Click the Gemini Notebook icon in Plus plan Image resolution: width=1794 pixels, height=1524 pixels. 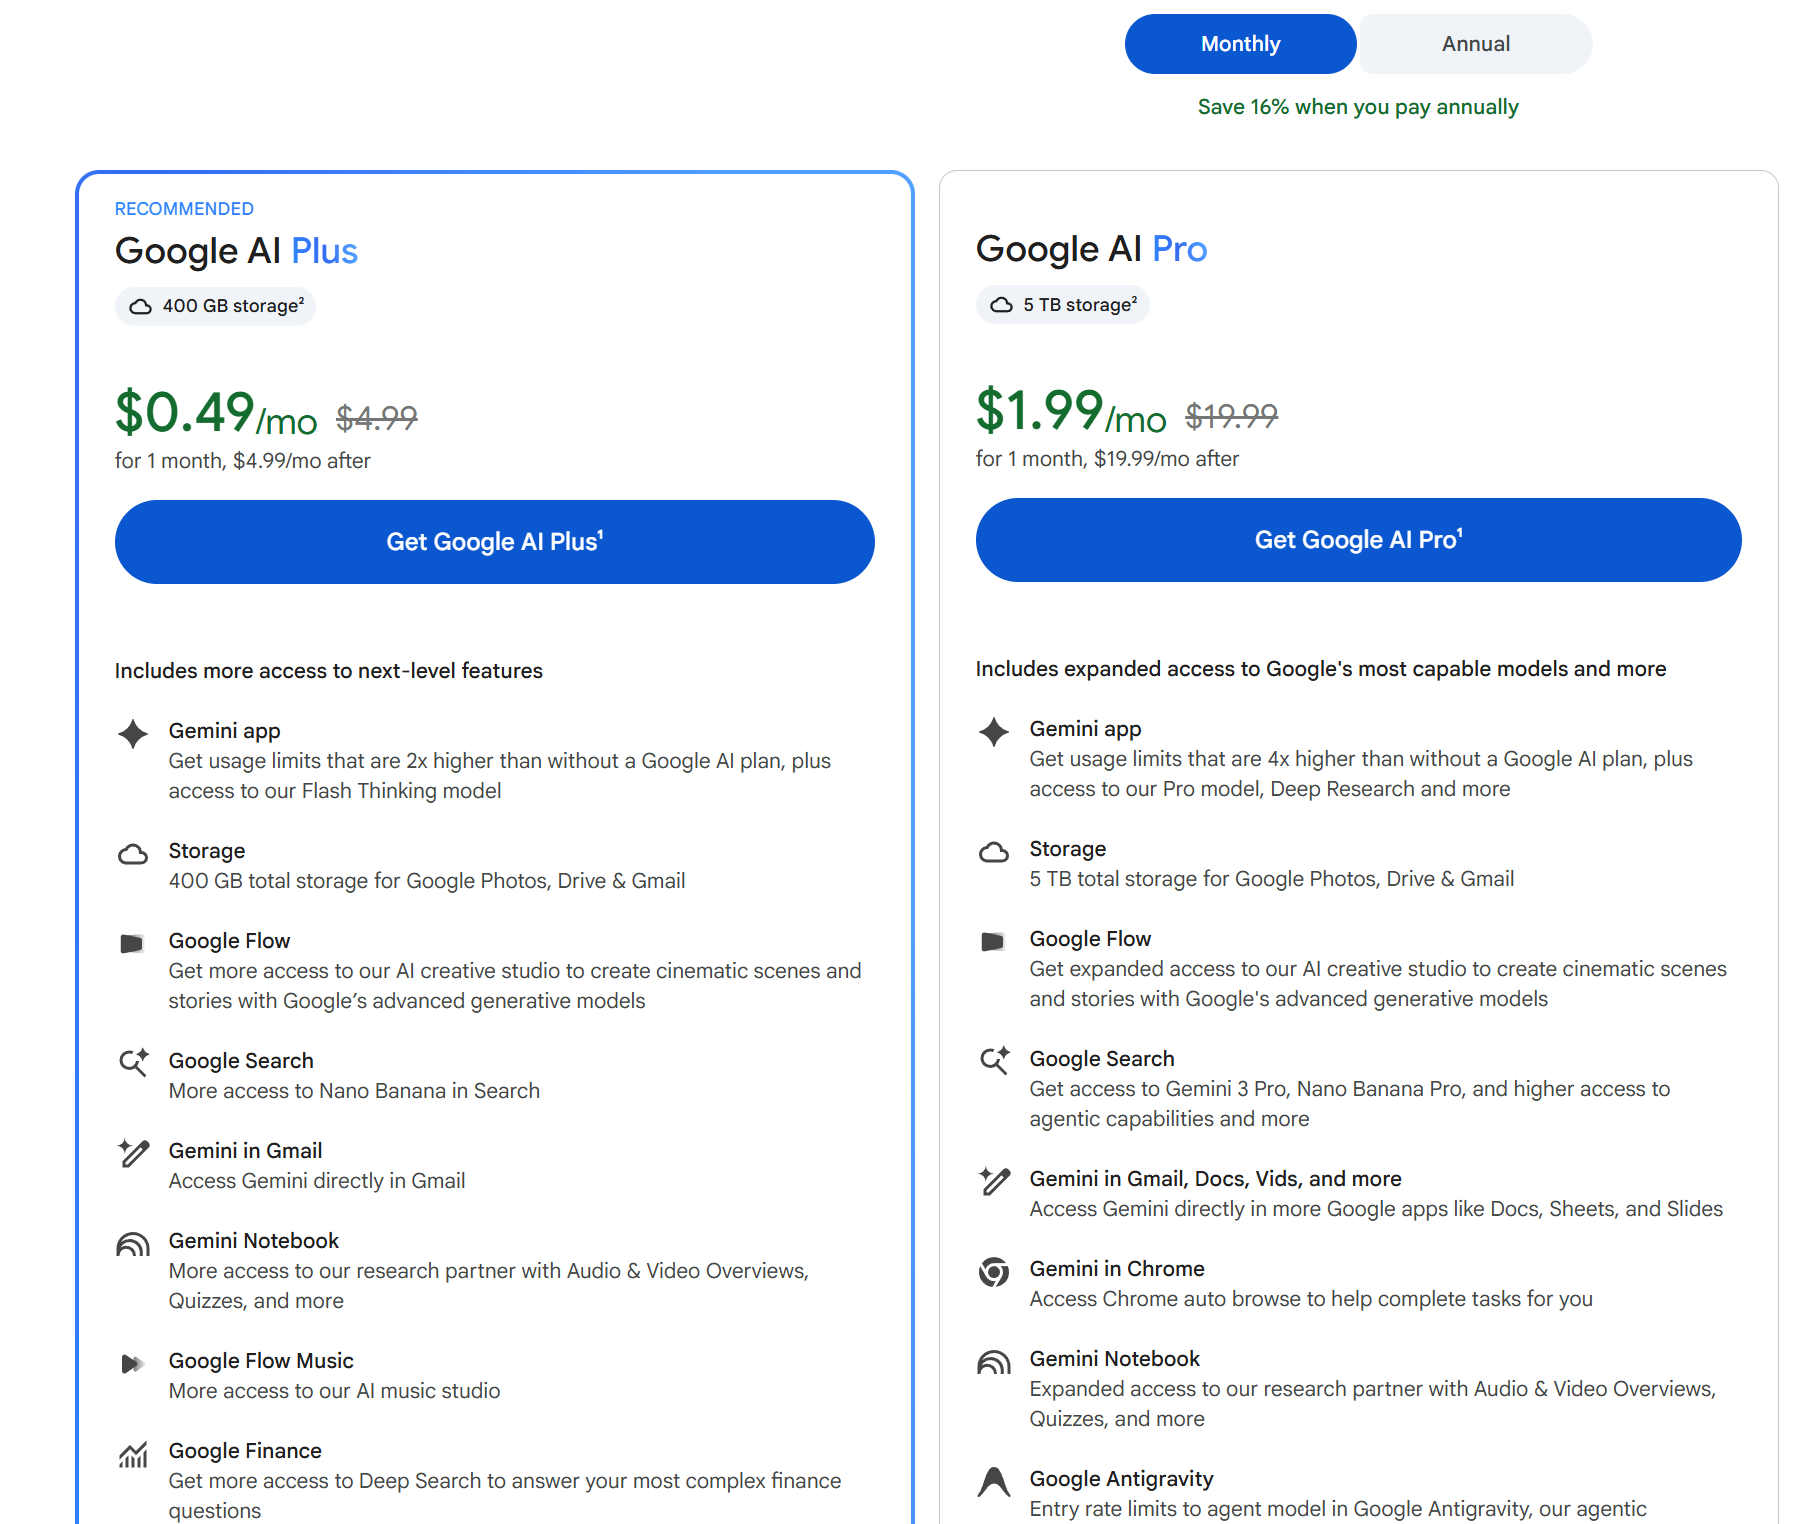click(133, 1244)
